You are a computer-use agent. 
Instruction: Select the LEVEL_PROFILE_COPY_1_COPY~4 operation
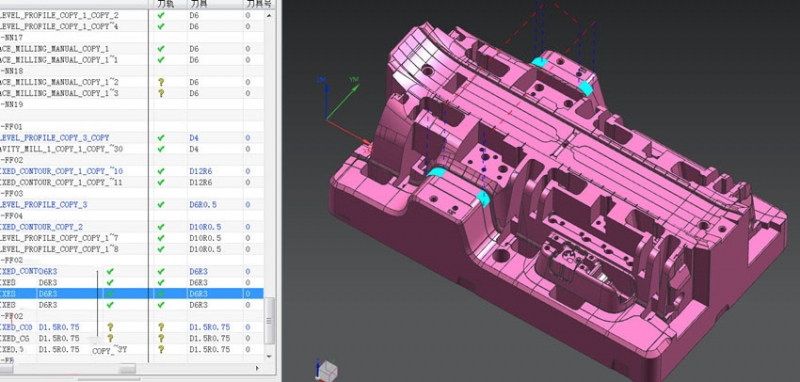59,27
